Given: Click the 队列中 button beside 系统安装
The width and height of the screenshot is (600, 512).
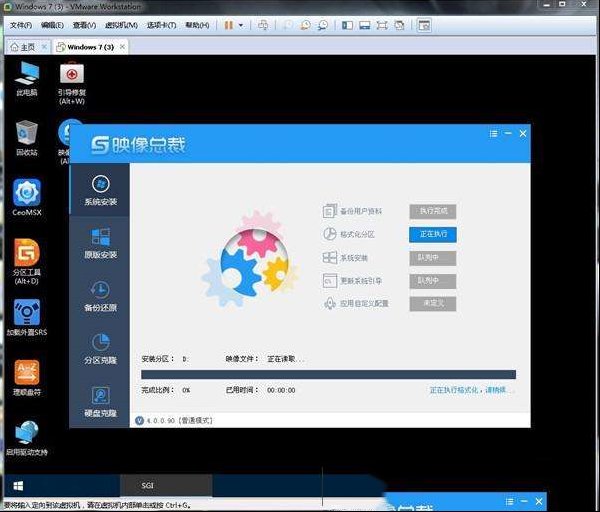Looking at the screenshot, I should point(433,258).
